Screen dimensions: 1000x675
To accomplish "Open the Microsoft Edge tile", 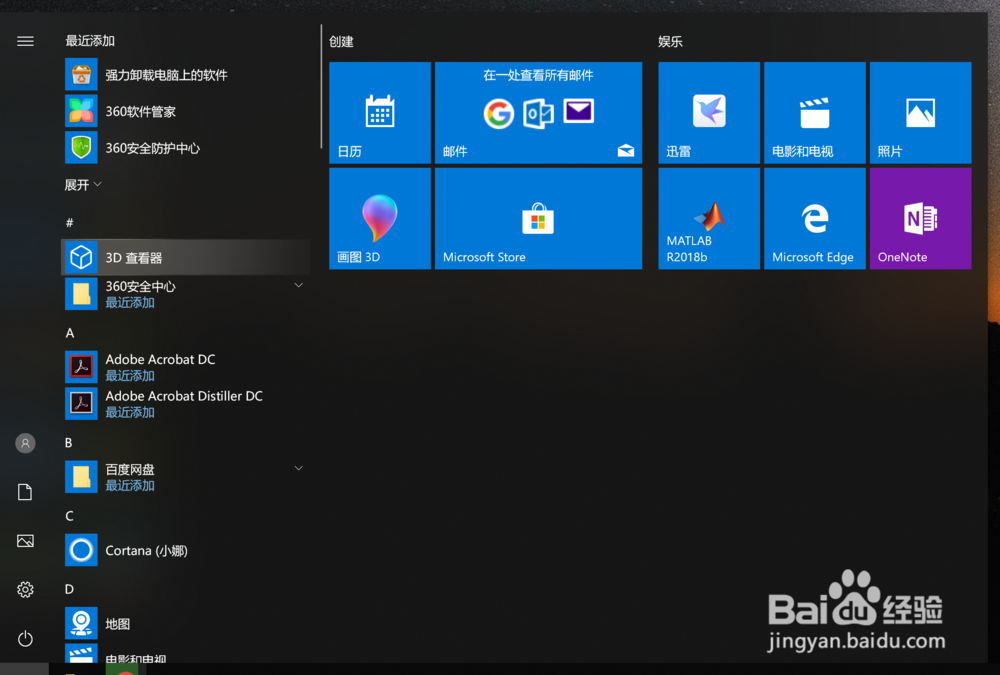I will coord(814,218).
